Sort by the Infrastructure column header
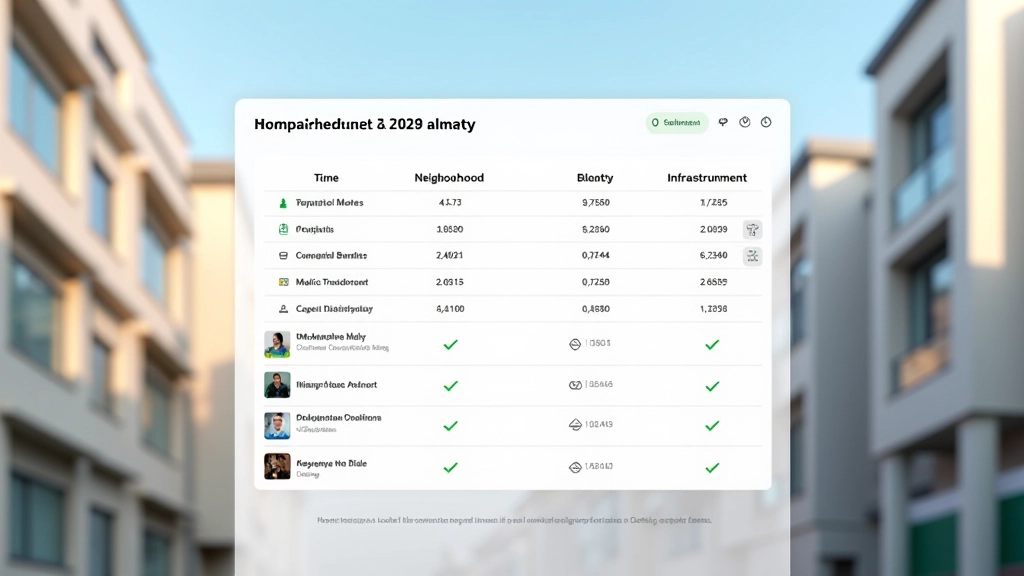This screenshot has height=576, width=1024. point(707,178)
